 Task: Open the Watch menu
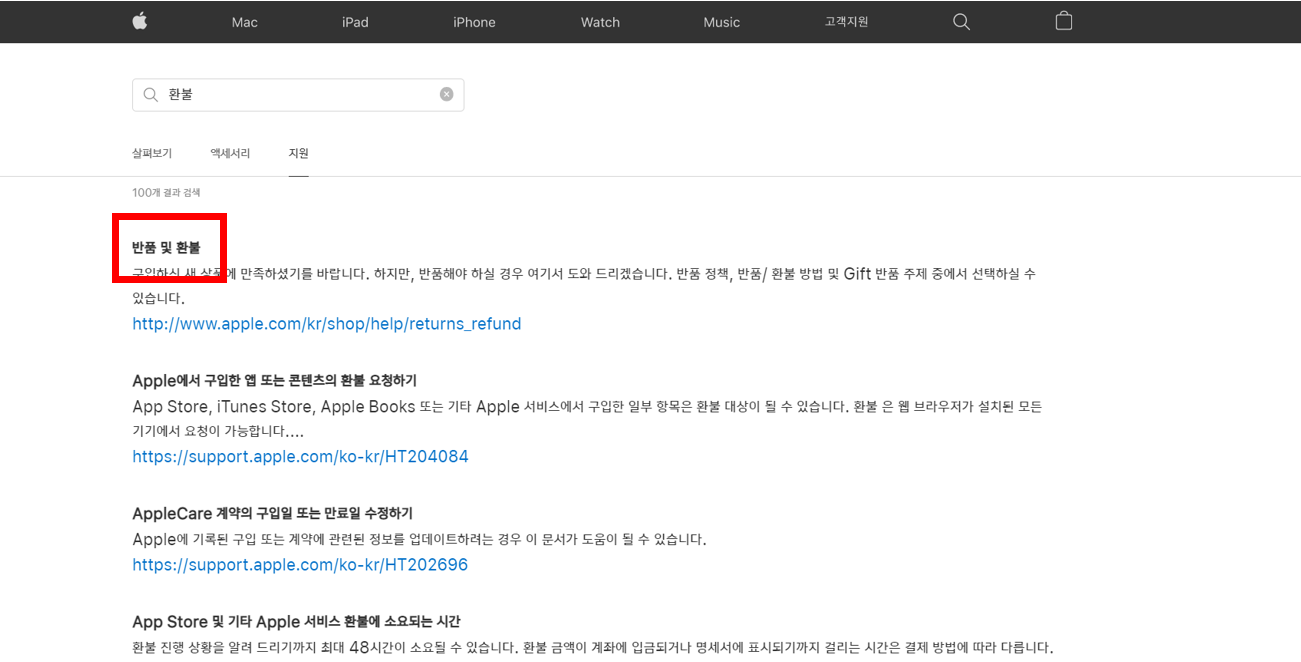pos(600,22)
